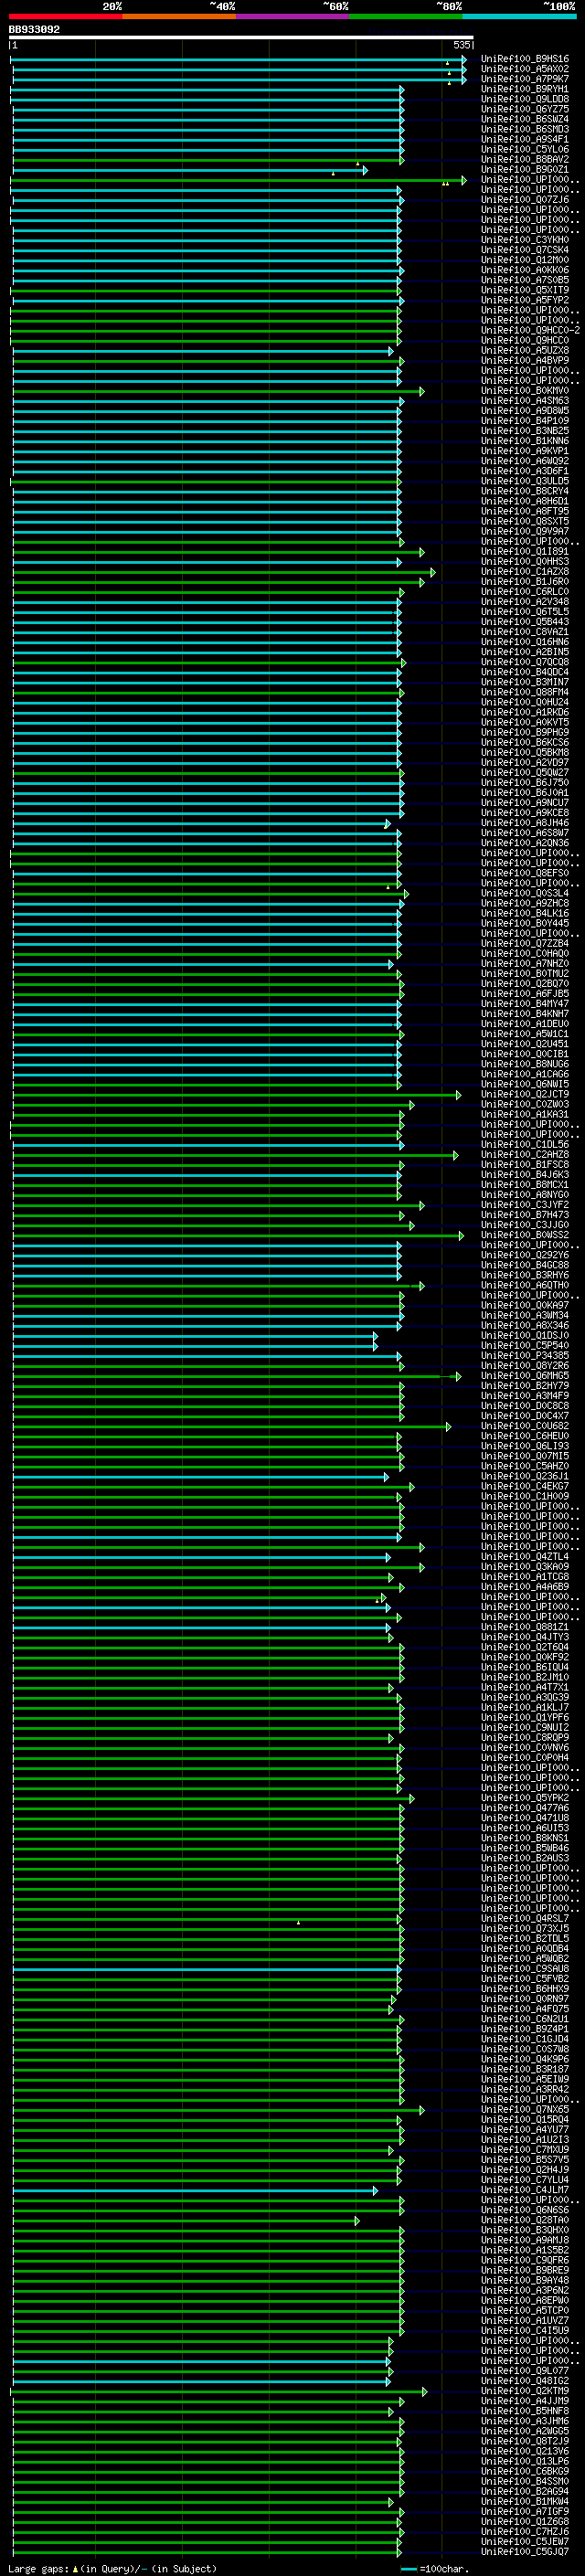Click the purple ~60% identity legend segment

(x=293, y=16)
